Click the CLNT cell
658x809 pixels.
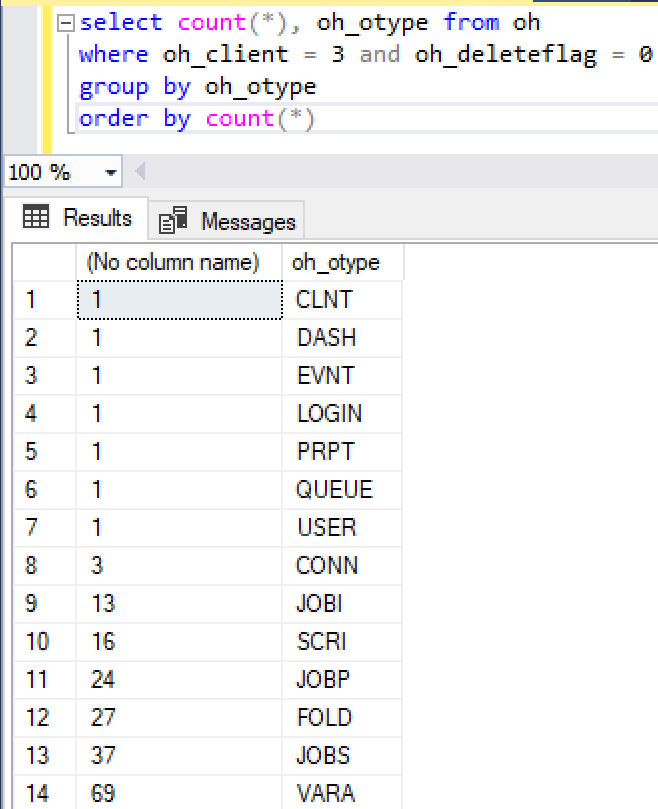pyautogui.click(x=324, y=300)
